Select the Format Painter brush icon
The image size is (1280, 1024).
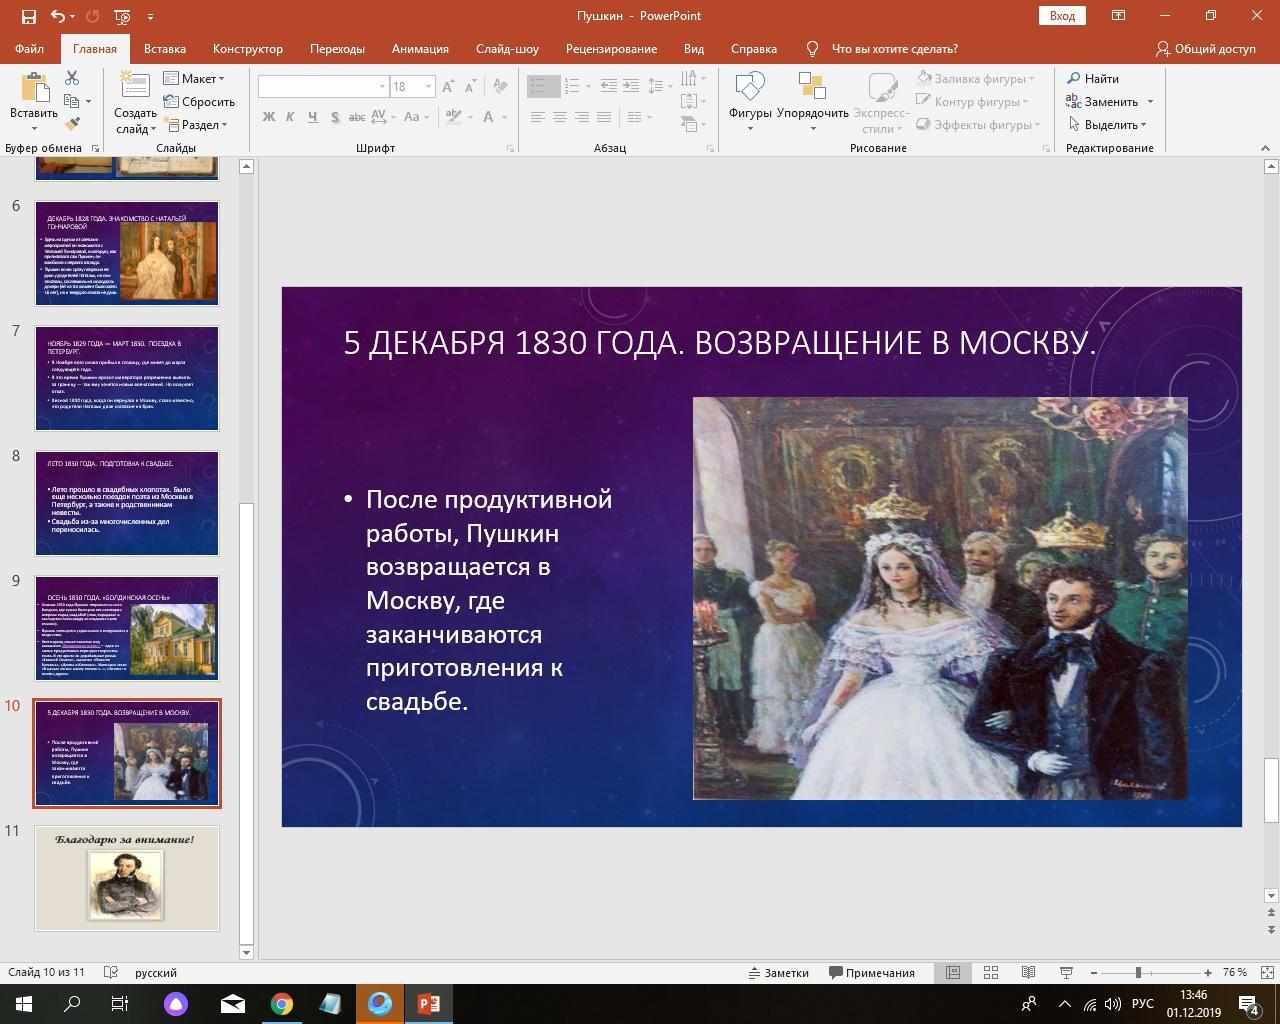[x=72, y=124]
